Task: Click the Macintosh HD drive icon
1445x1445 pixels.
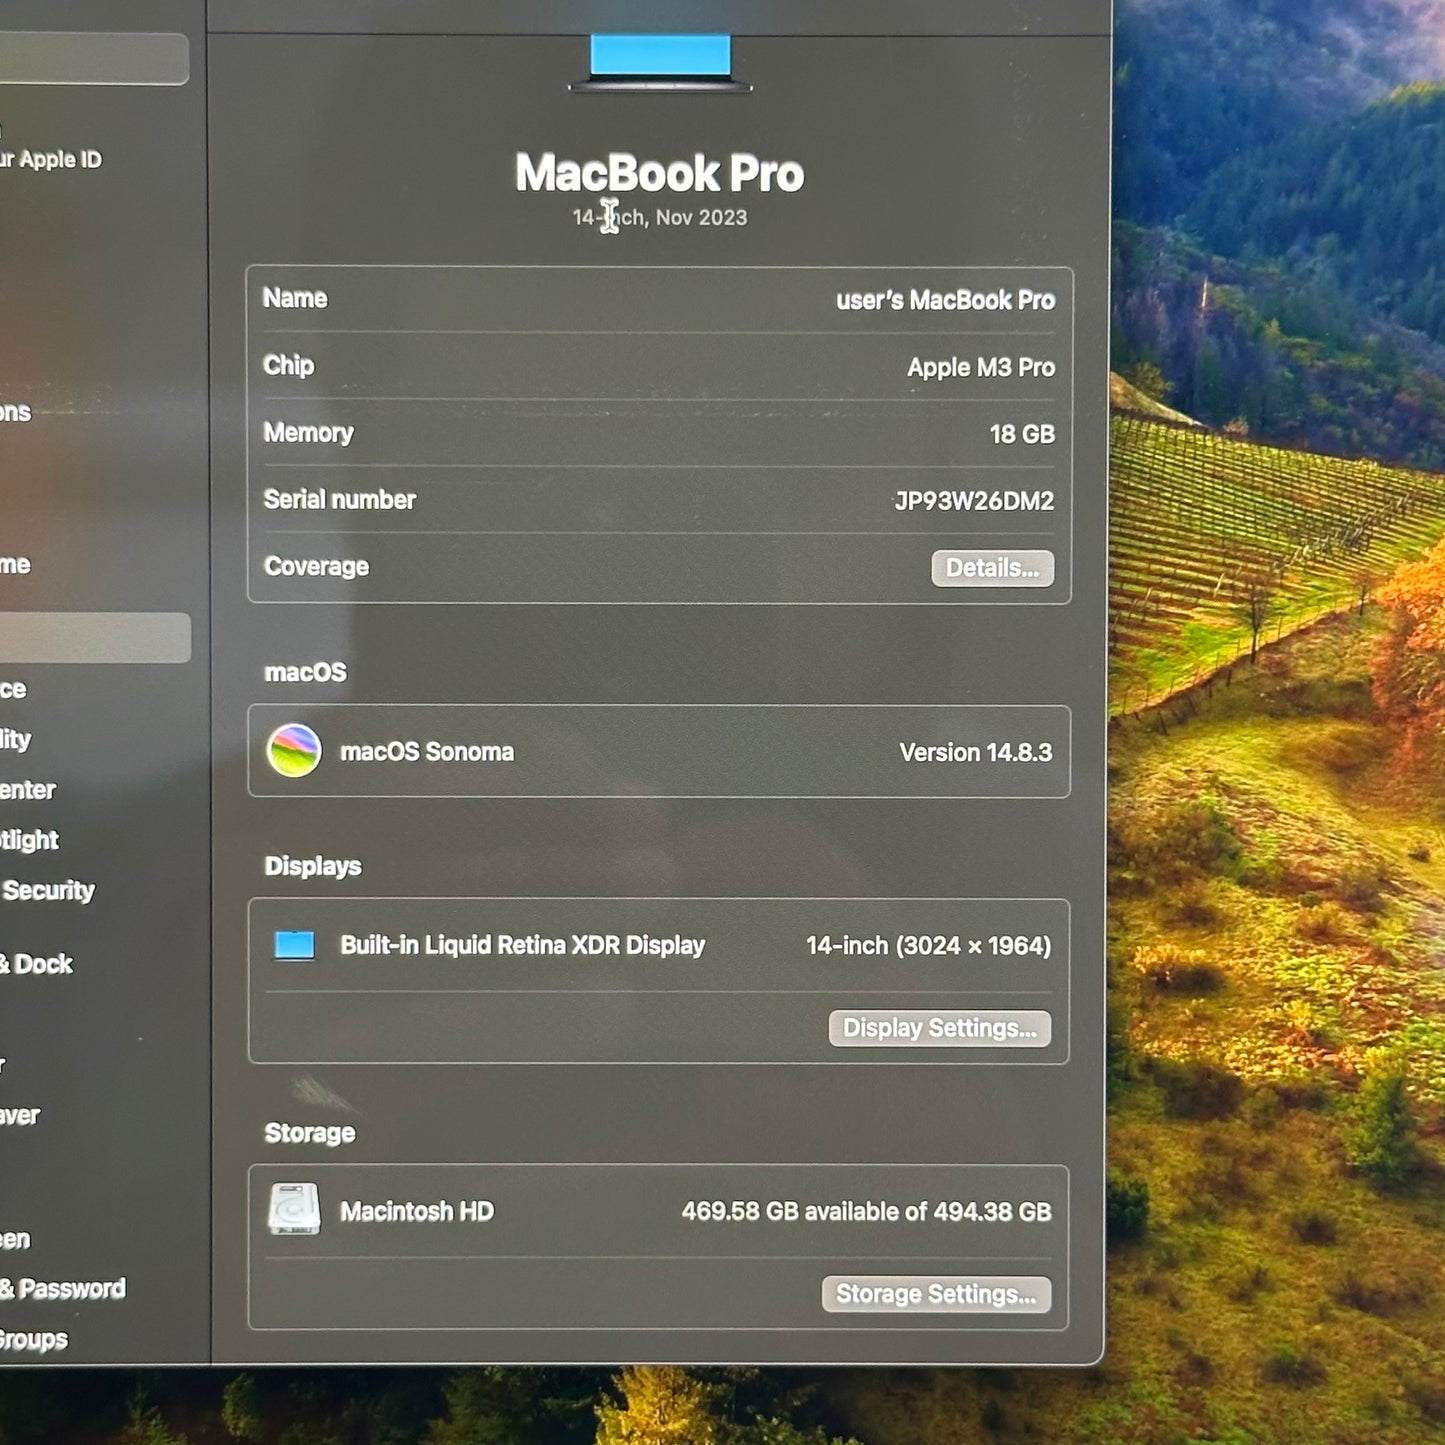Action: coord(294,1209)
